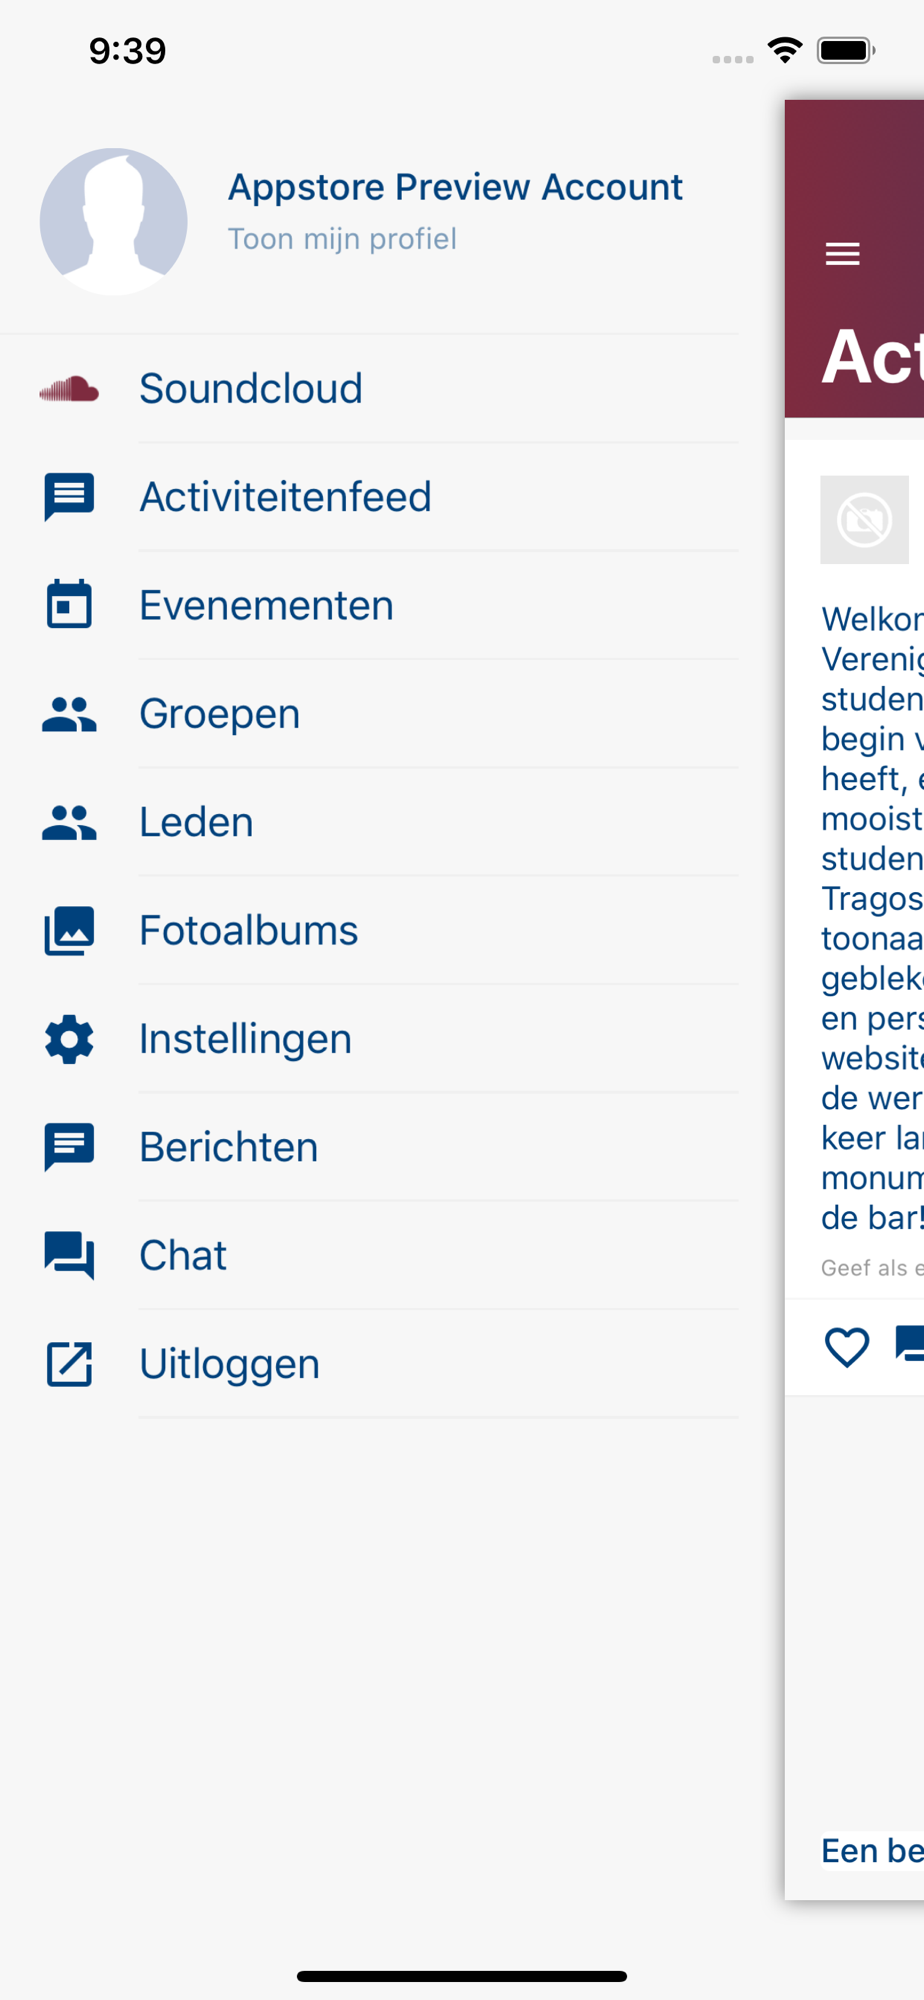Click the Leden members icon
Screen dimensions: 924x2000
[x=69, y=822]
